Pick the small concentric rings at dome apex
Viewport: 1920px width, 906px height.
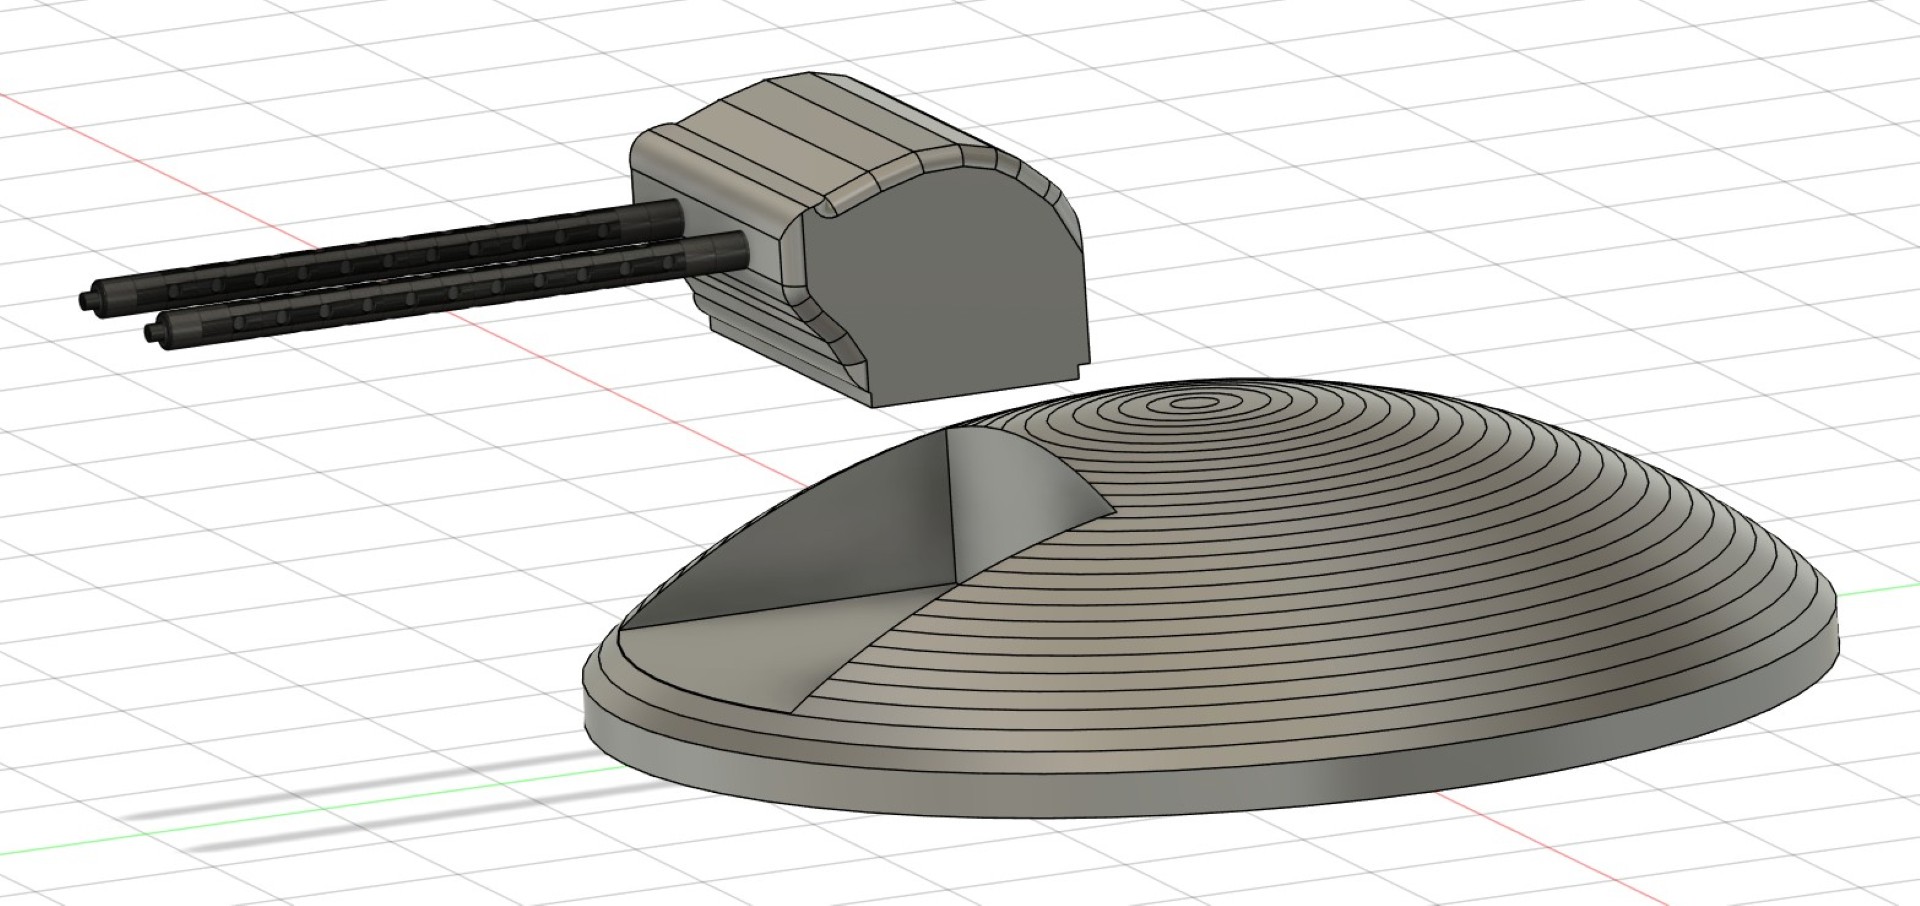(1190, 403)
